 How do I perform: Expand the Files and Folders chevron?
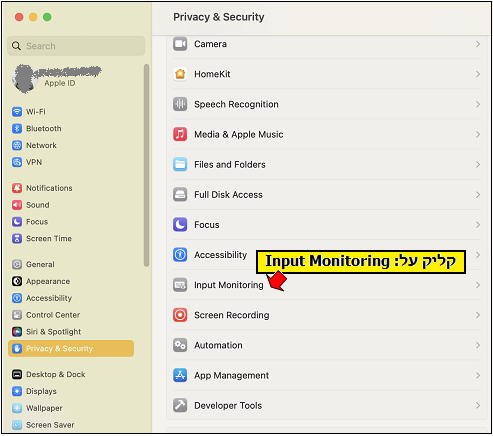[478, 164]
